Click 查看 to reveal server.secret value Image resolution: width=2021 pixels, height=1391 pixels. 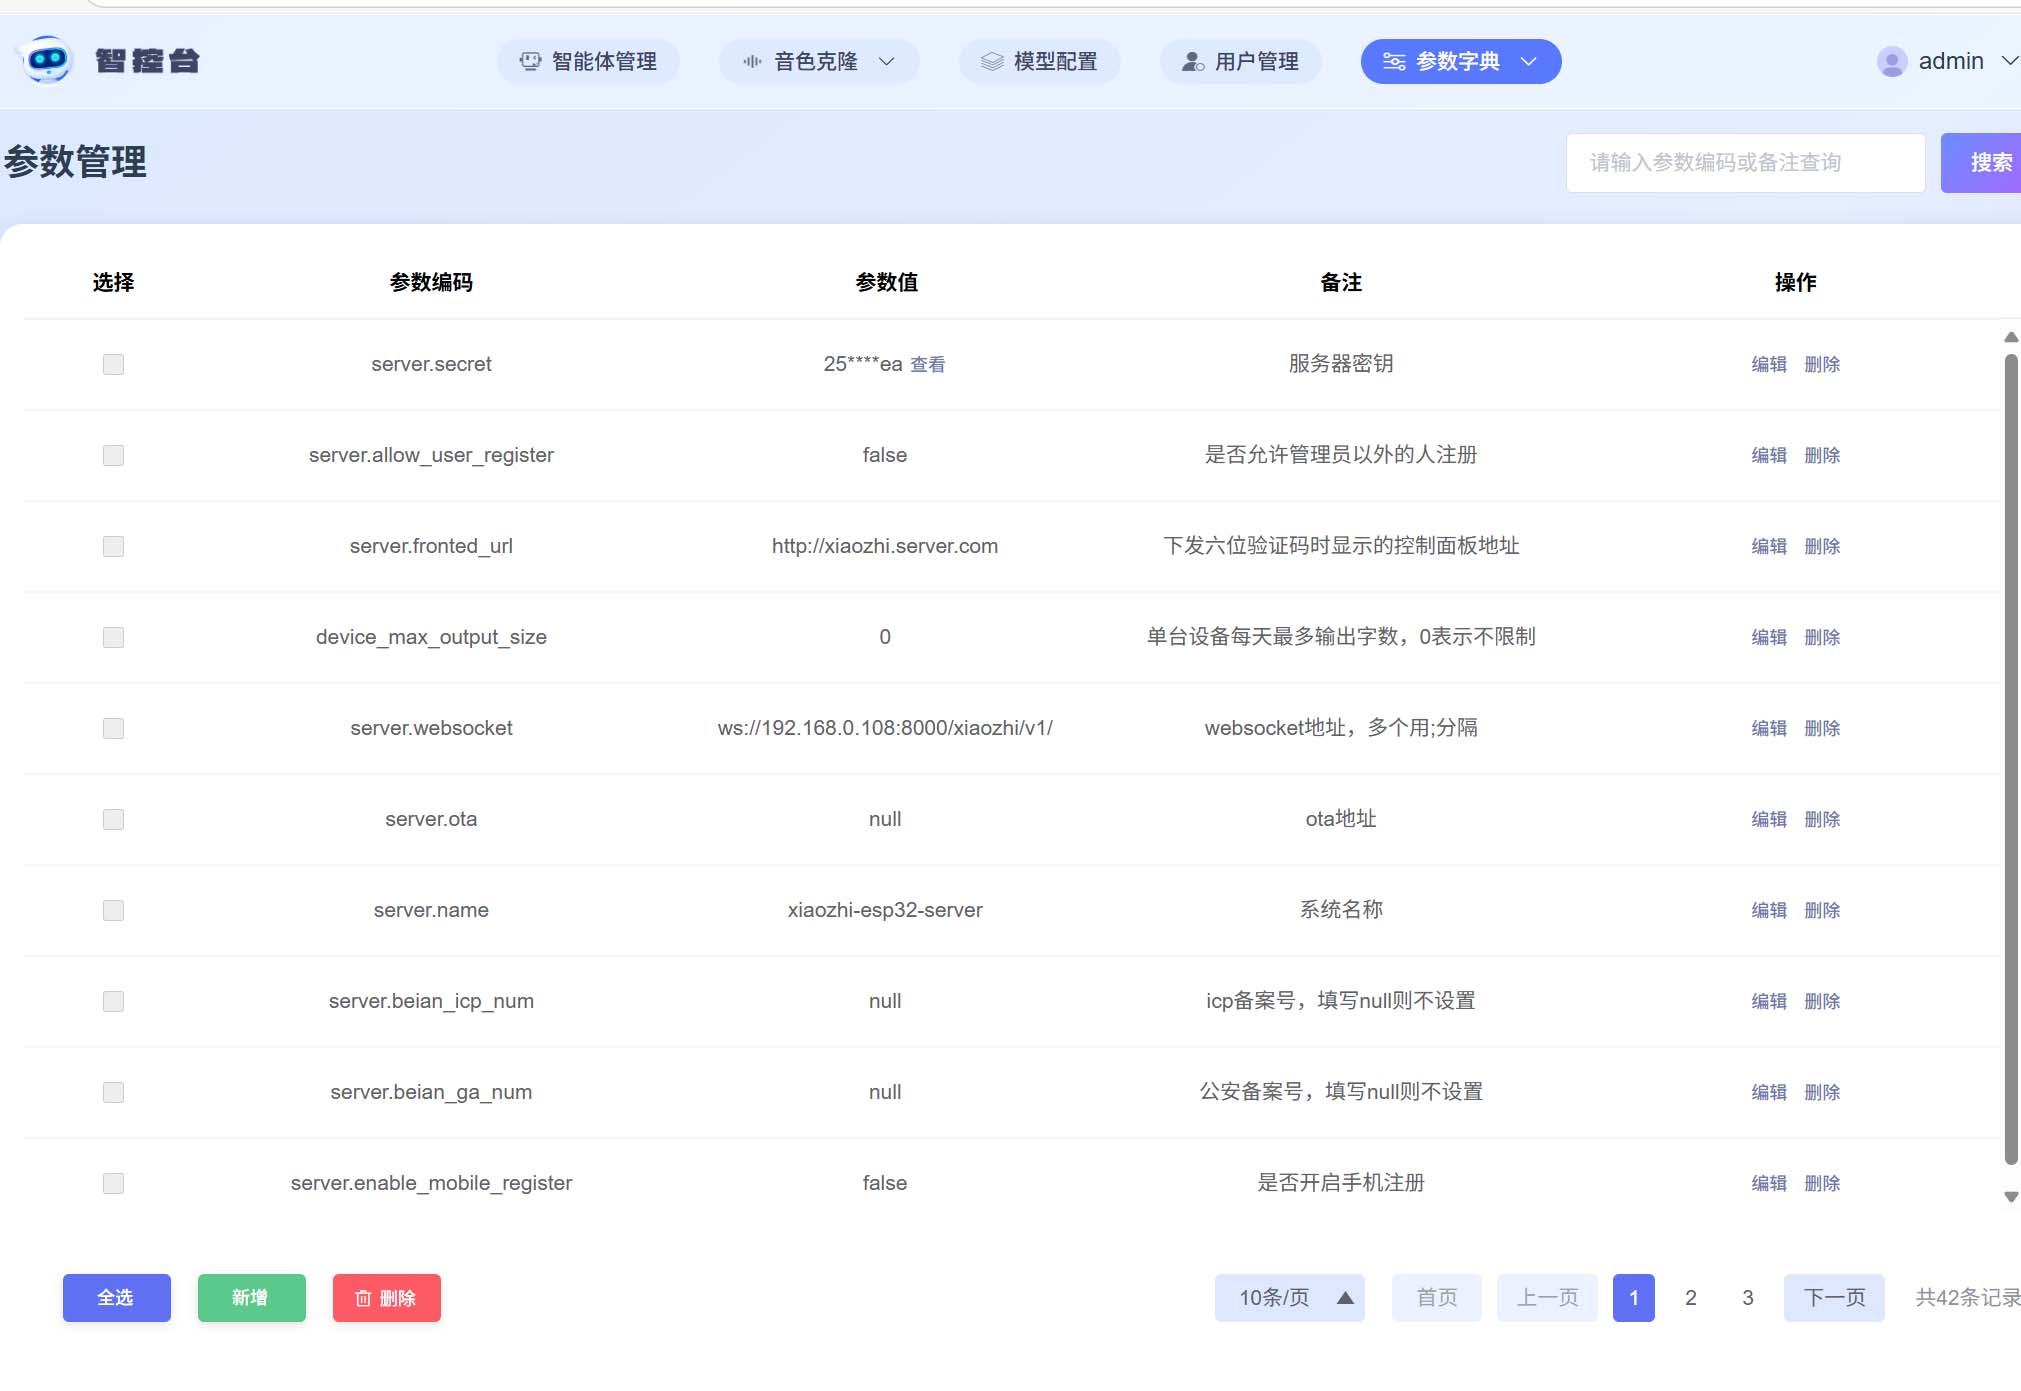[x=927, y=365]
